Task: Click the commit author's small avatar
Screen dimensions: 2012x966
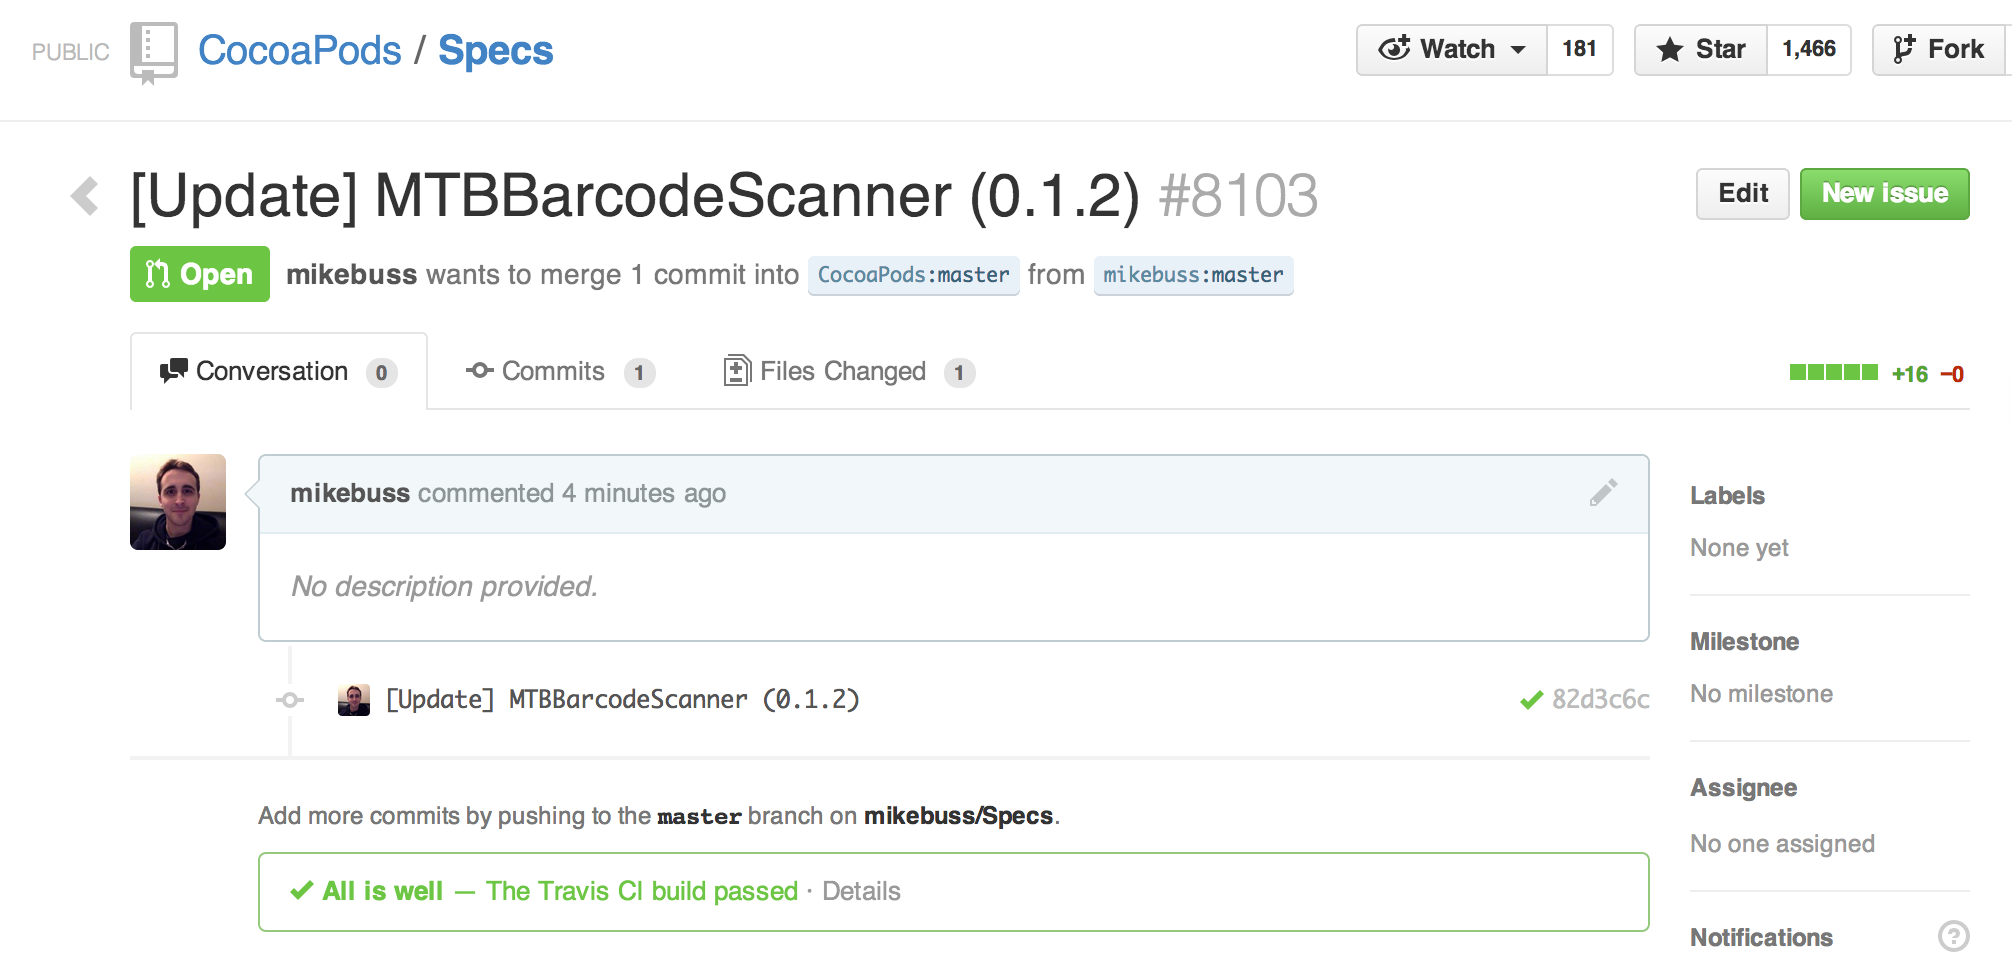Action: tap(354, 700)
